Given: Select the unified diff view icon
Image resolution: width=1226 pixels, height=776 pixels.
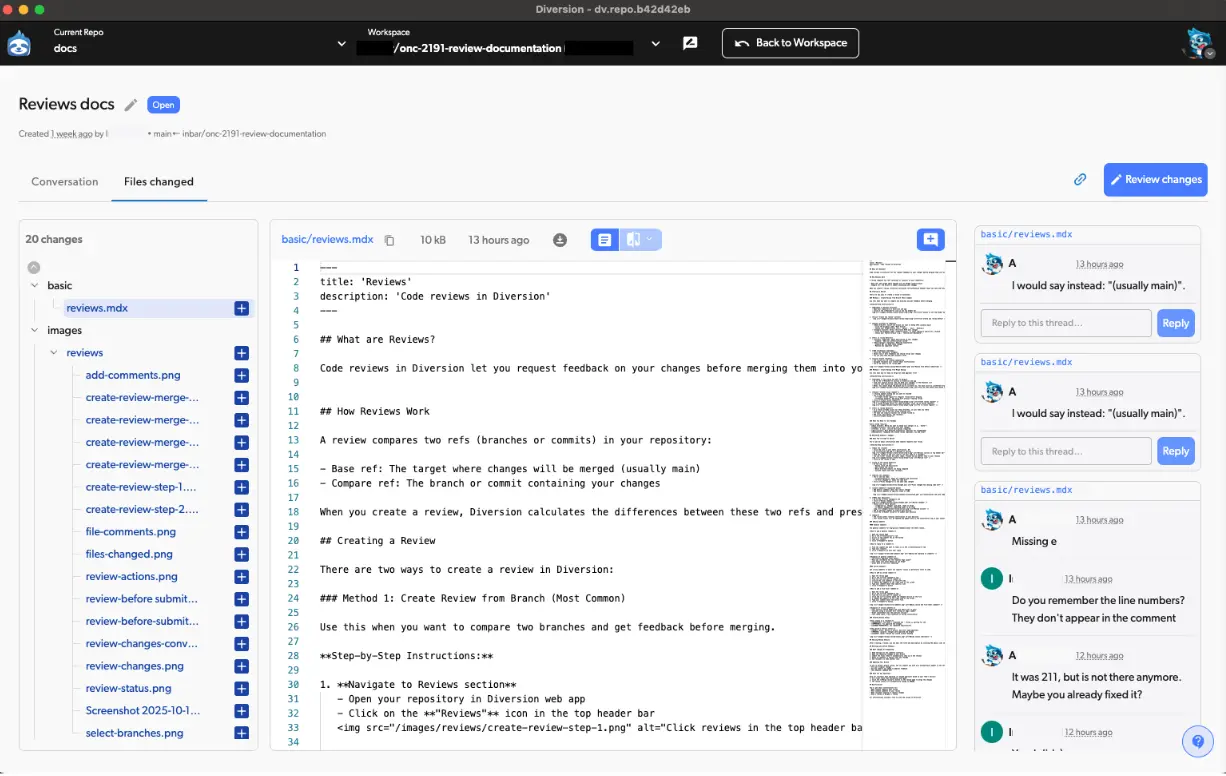Looking at the screenshot, I should tap(604, 239).
